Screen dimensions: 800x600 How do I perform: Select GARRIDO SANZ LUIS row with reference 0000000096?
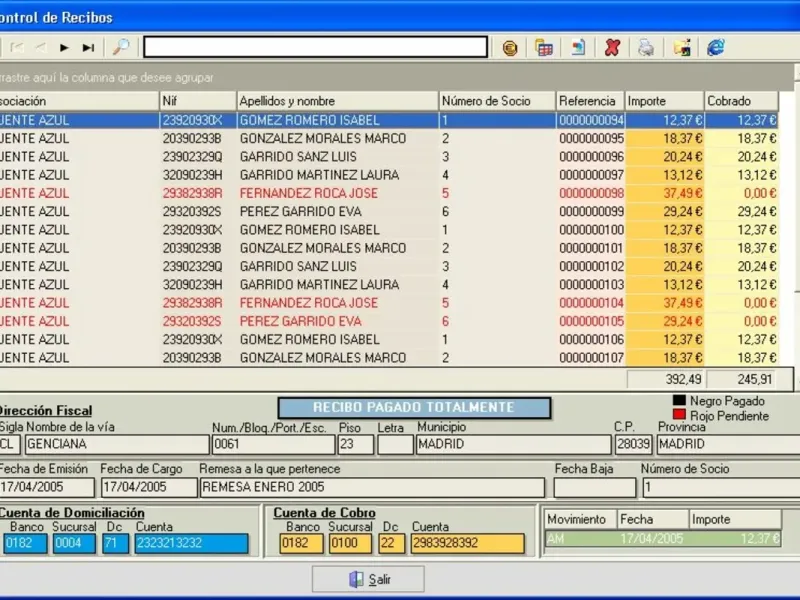pos(389,157)
